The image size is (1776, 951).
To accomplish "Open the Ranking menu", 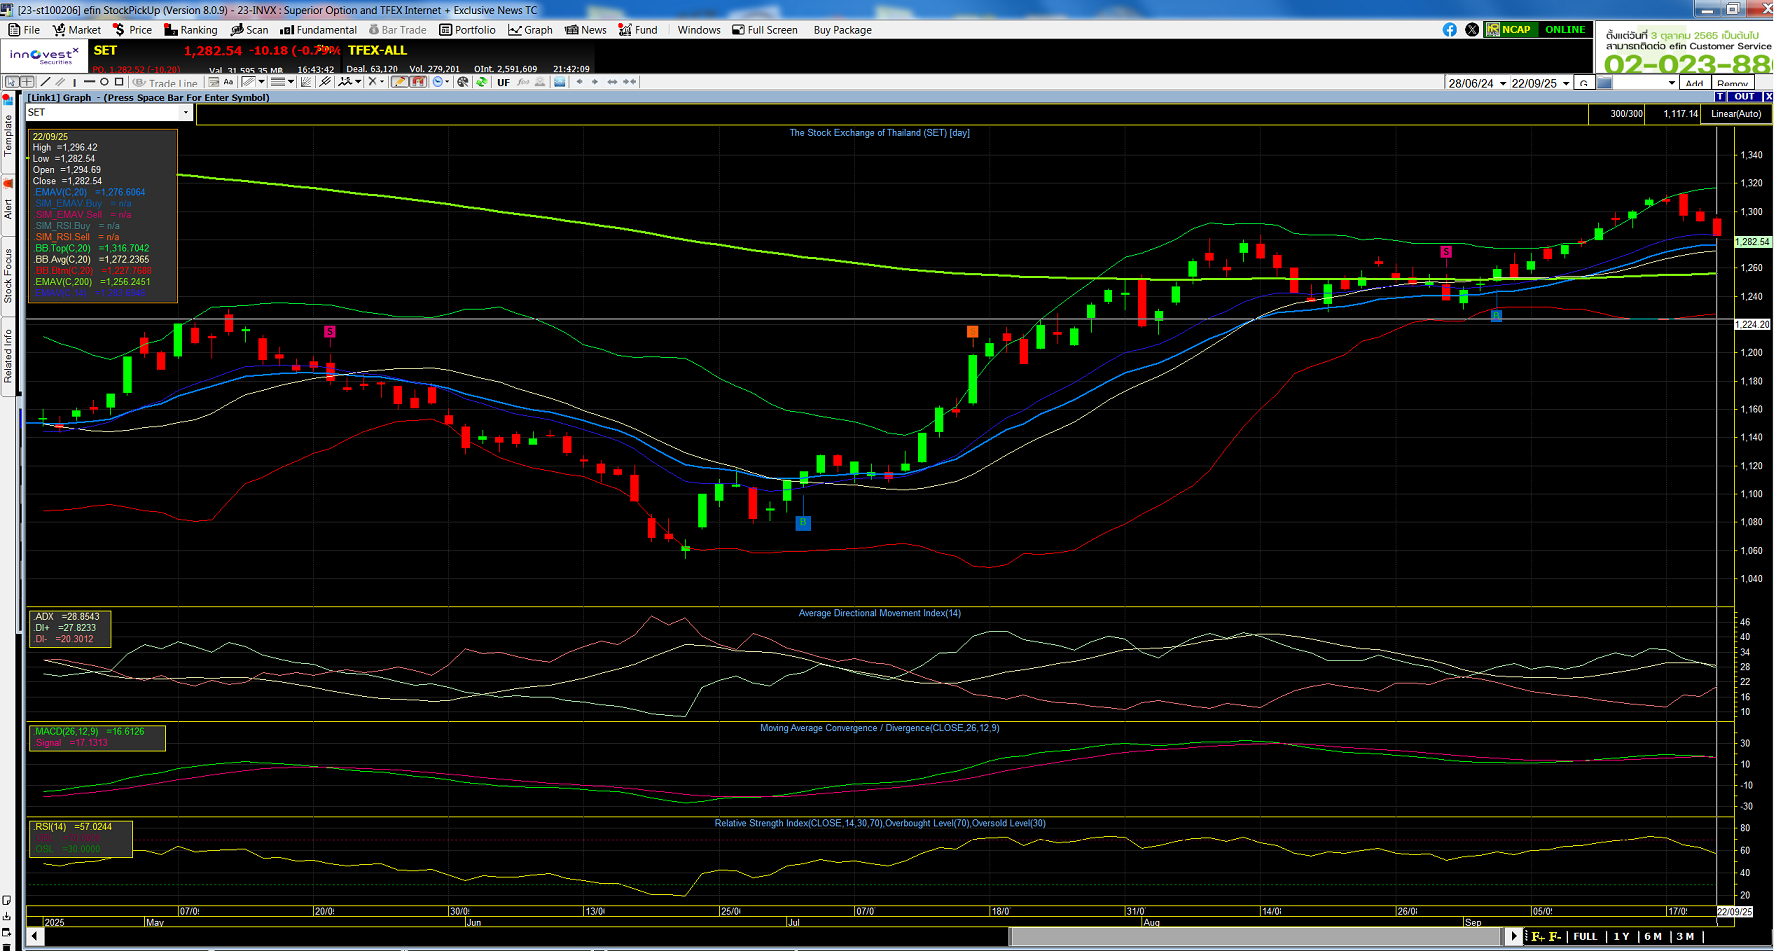I will [190, 30].
